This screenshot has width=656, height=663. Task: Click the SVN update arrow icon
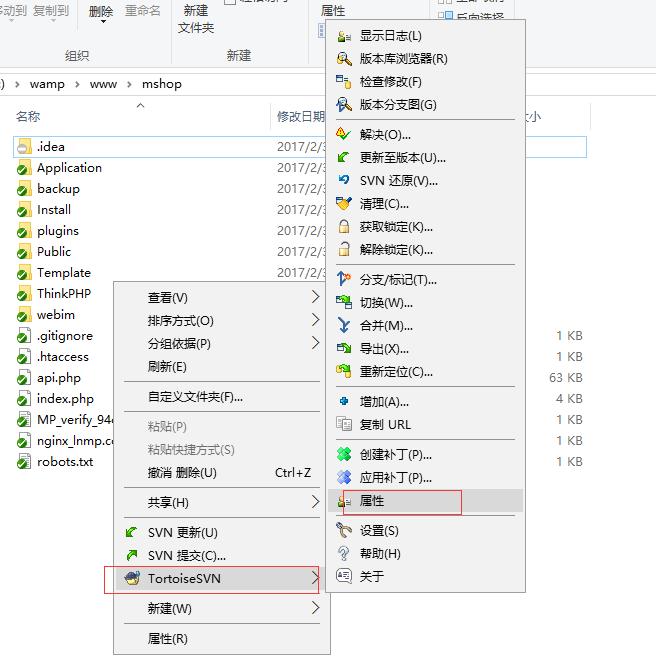132,532
